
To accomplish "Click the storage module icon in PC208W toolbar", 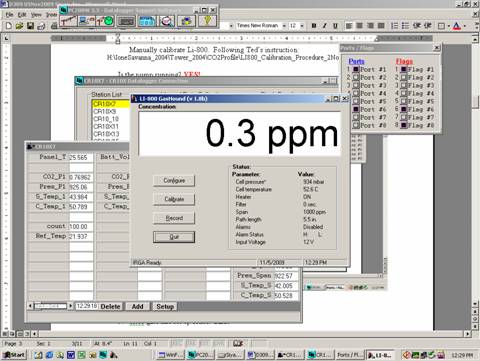I will (186, 21).
